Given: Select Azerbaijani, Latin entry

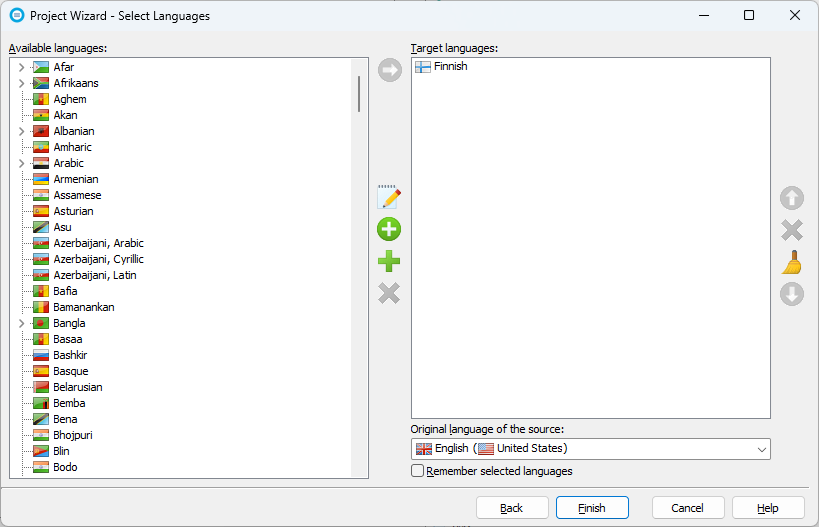Looking at the screenshot, I should pos(95,275).
